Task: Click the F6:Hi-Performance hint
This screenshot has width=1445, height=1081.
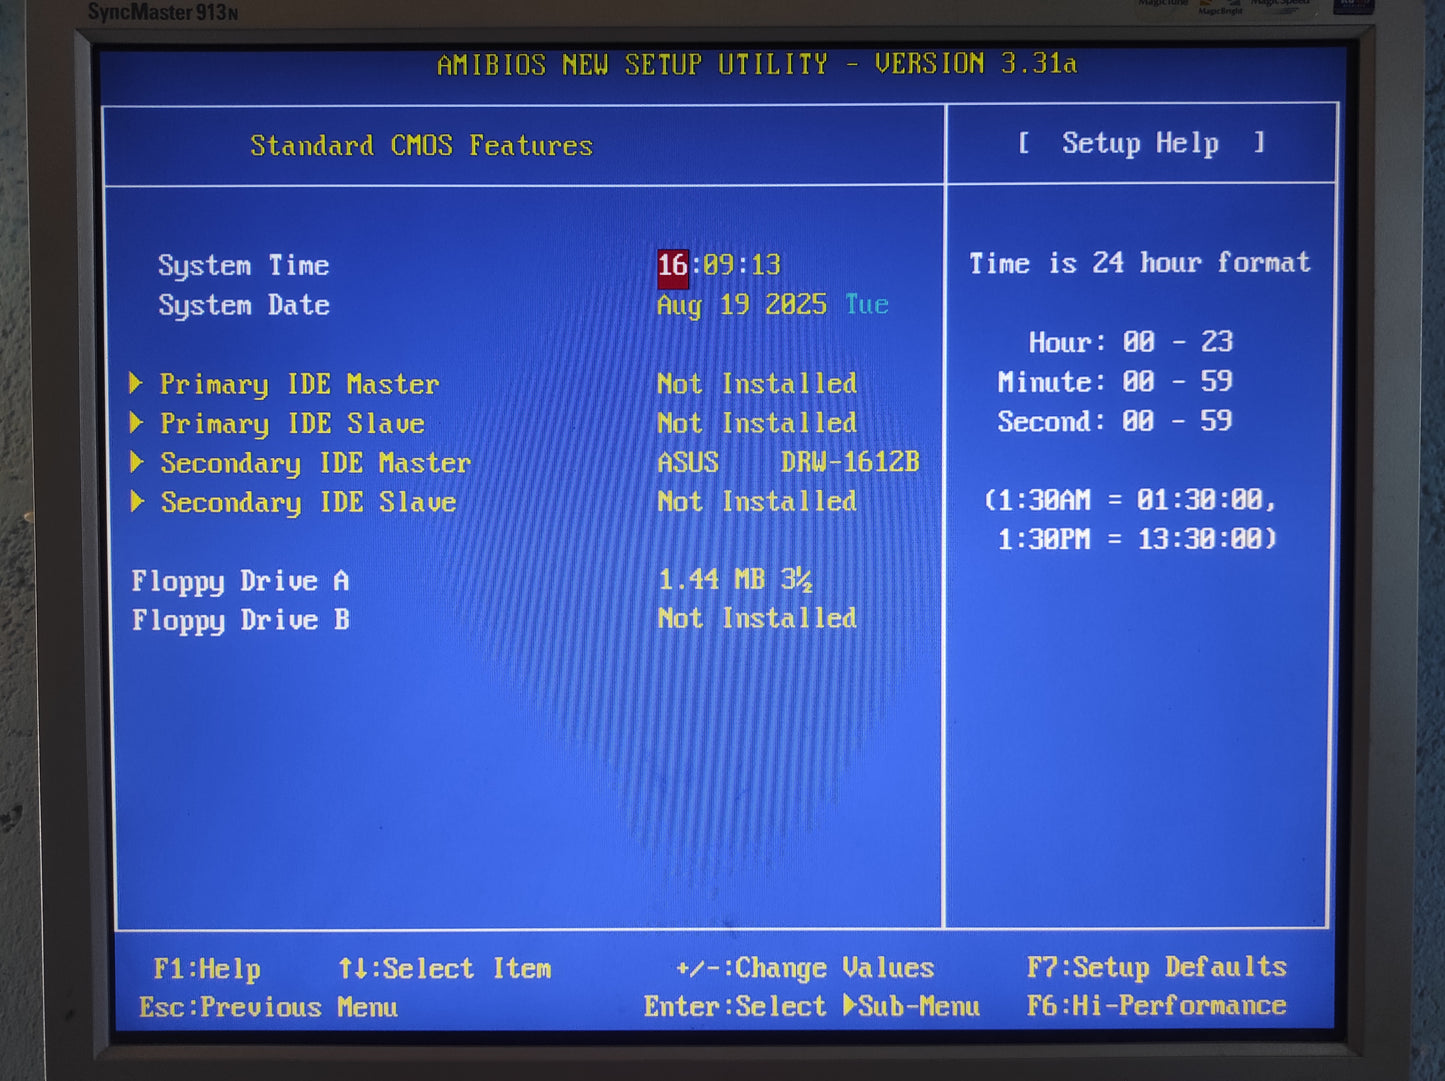Action: [1156, 1006]
